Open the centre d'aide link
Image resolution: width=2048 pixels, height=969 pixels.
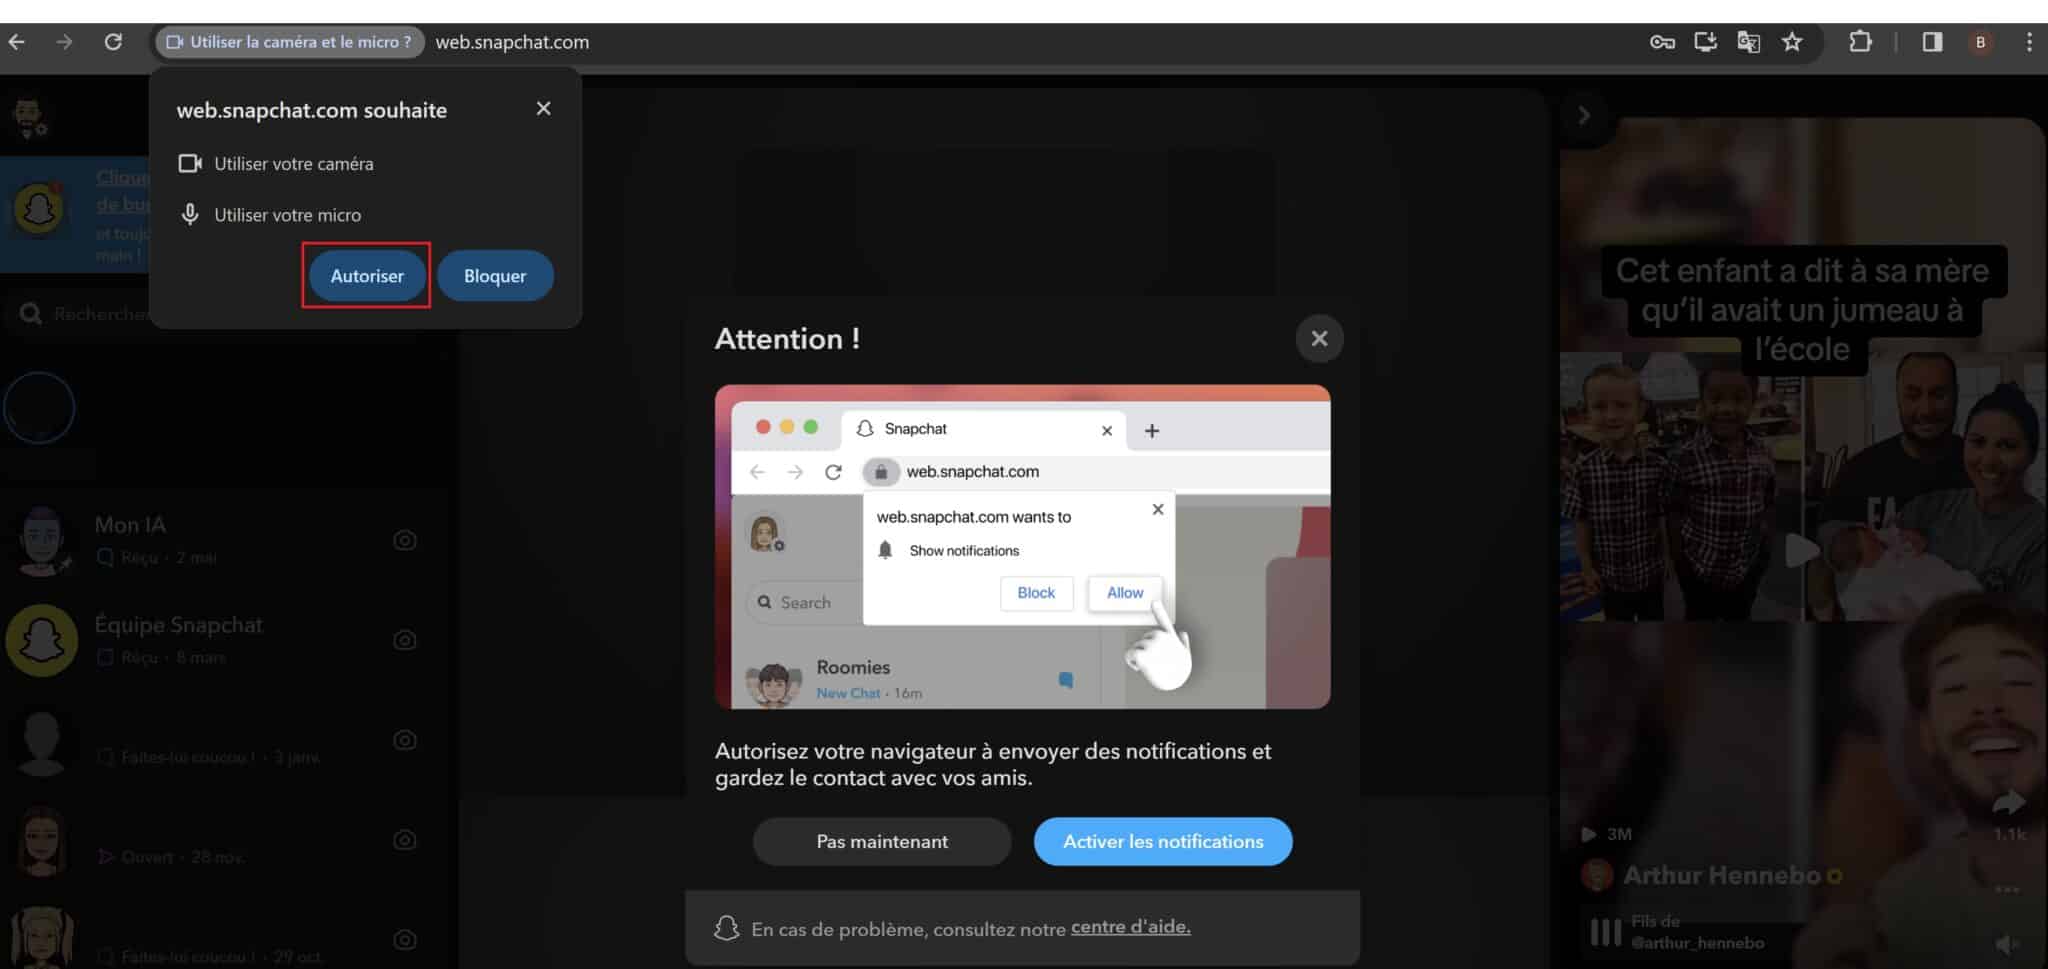(x=1130, y=927)
